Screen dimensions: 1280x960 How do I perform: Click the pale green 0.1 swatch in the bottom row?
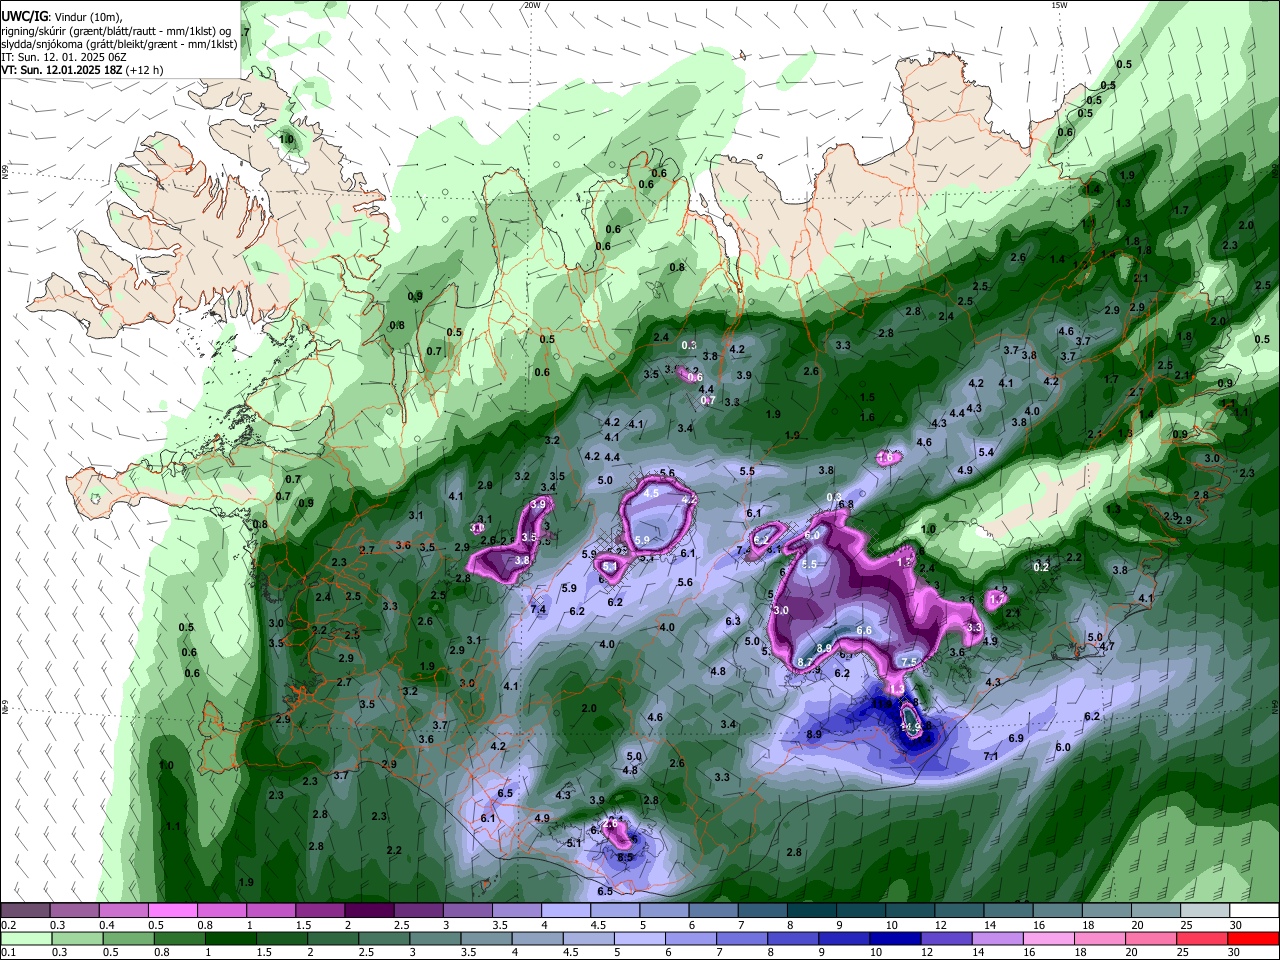(x=24, y=938)
